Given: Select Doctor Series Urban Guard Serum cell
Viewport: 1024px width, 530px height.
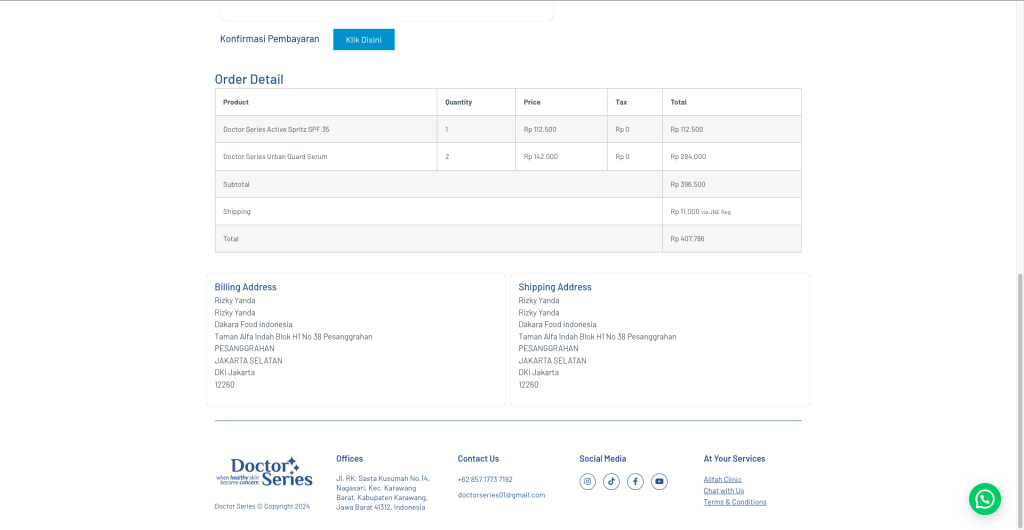Looking at the screenshot, I should (326, 157).
